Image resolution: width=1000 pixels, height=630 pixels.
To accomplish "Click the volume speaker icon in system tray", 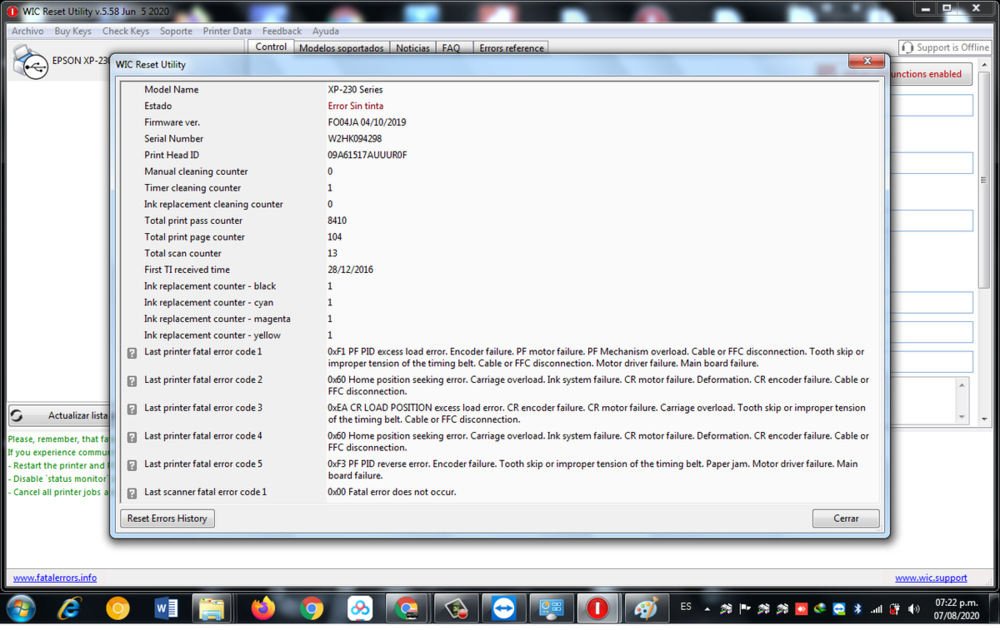I will (911, 607).
